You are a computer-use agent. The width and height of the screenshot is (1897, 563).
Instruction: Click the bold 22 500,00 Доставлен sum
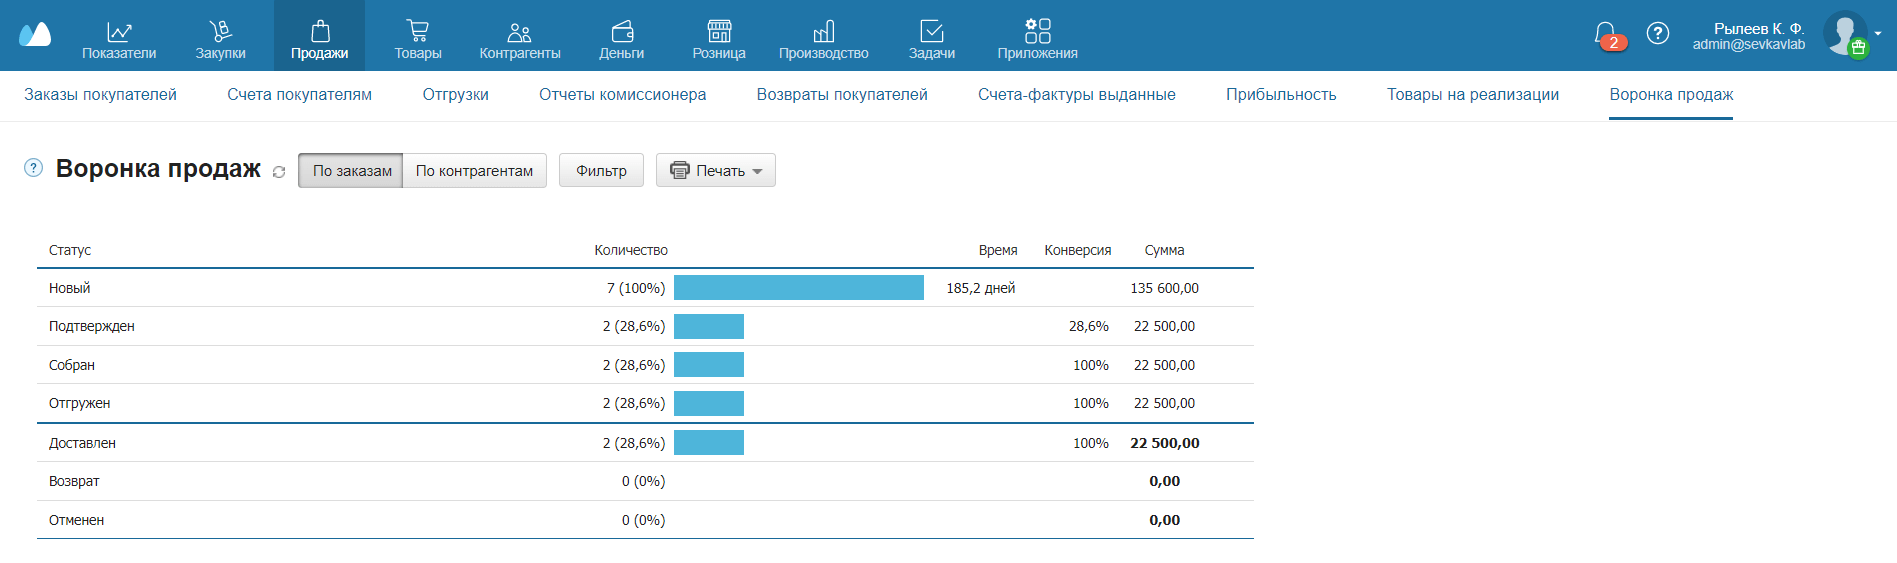(1165, 443)
